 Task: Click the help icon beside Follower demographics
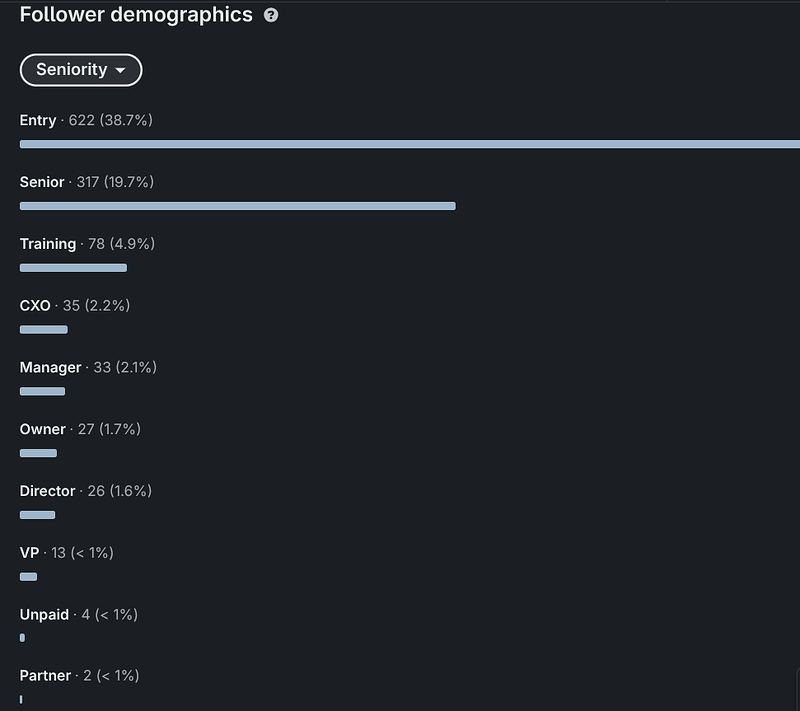(271, 16)
